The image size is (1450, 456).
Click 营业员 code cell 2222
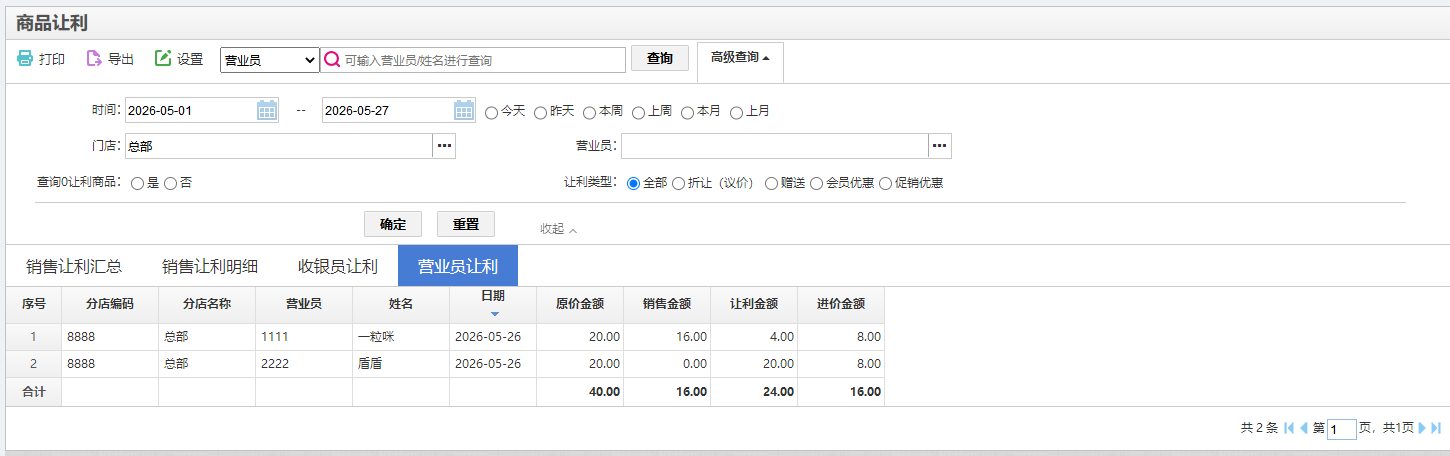click(x=304, y=364)
